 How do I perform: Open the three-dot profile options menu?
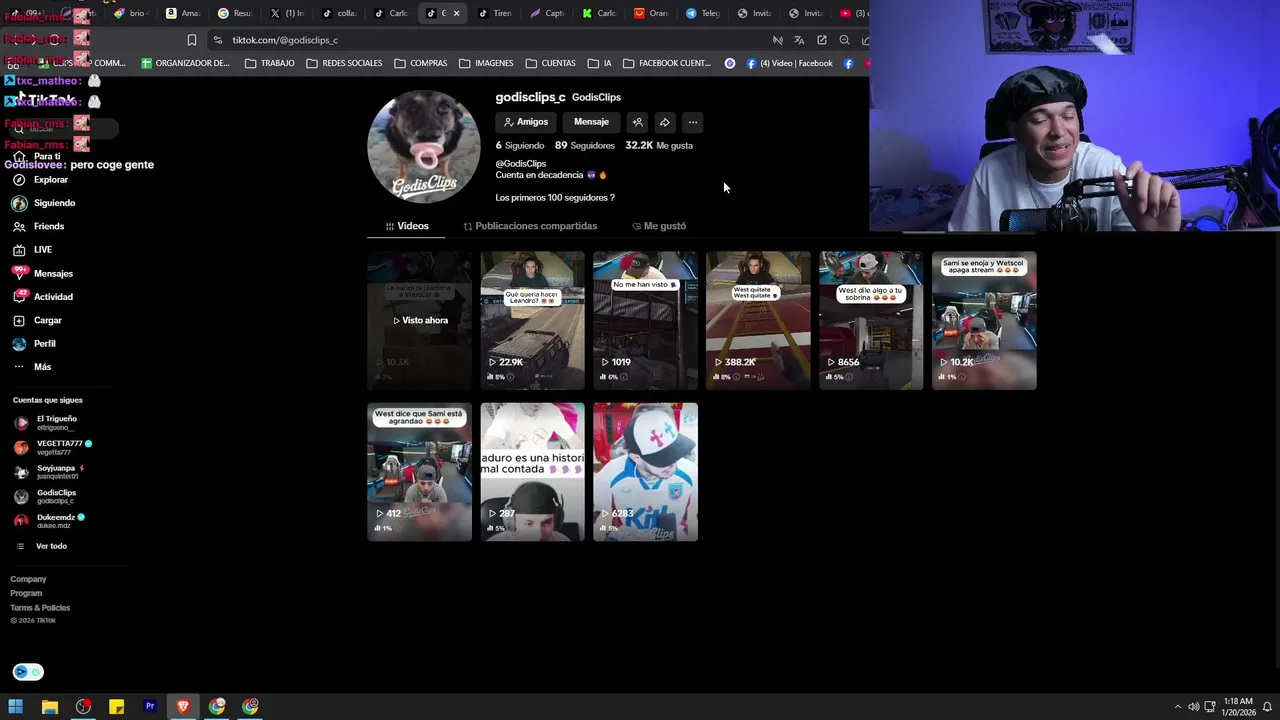click(x=692, y=122)
